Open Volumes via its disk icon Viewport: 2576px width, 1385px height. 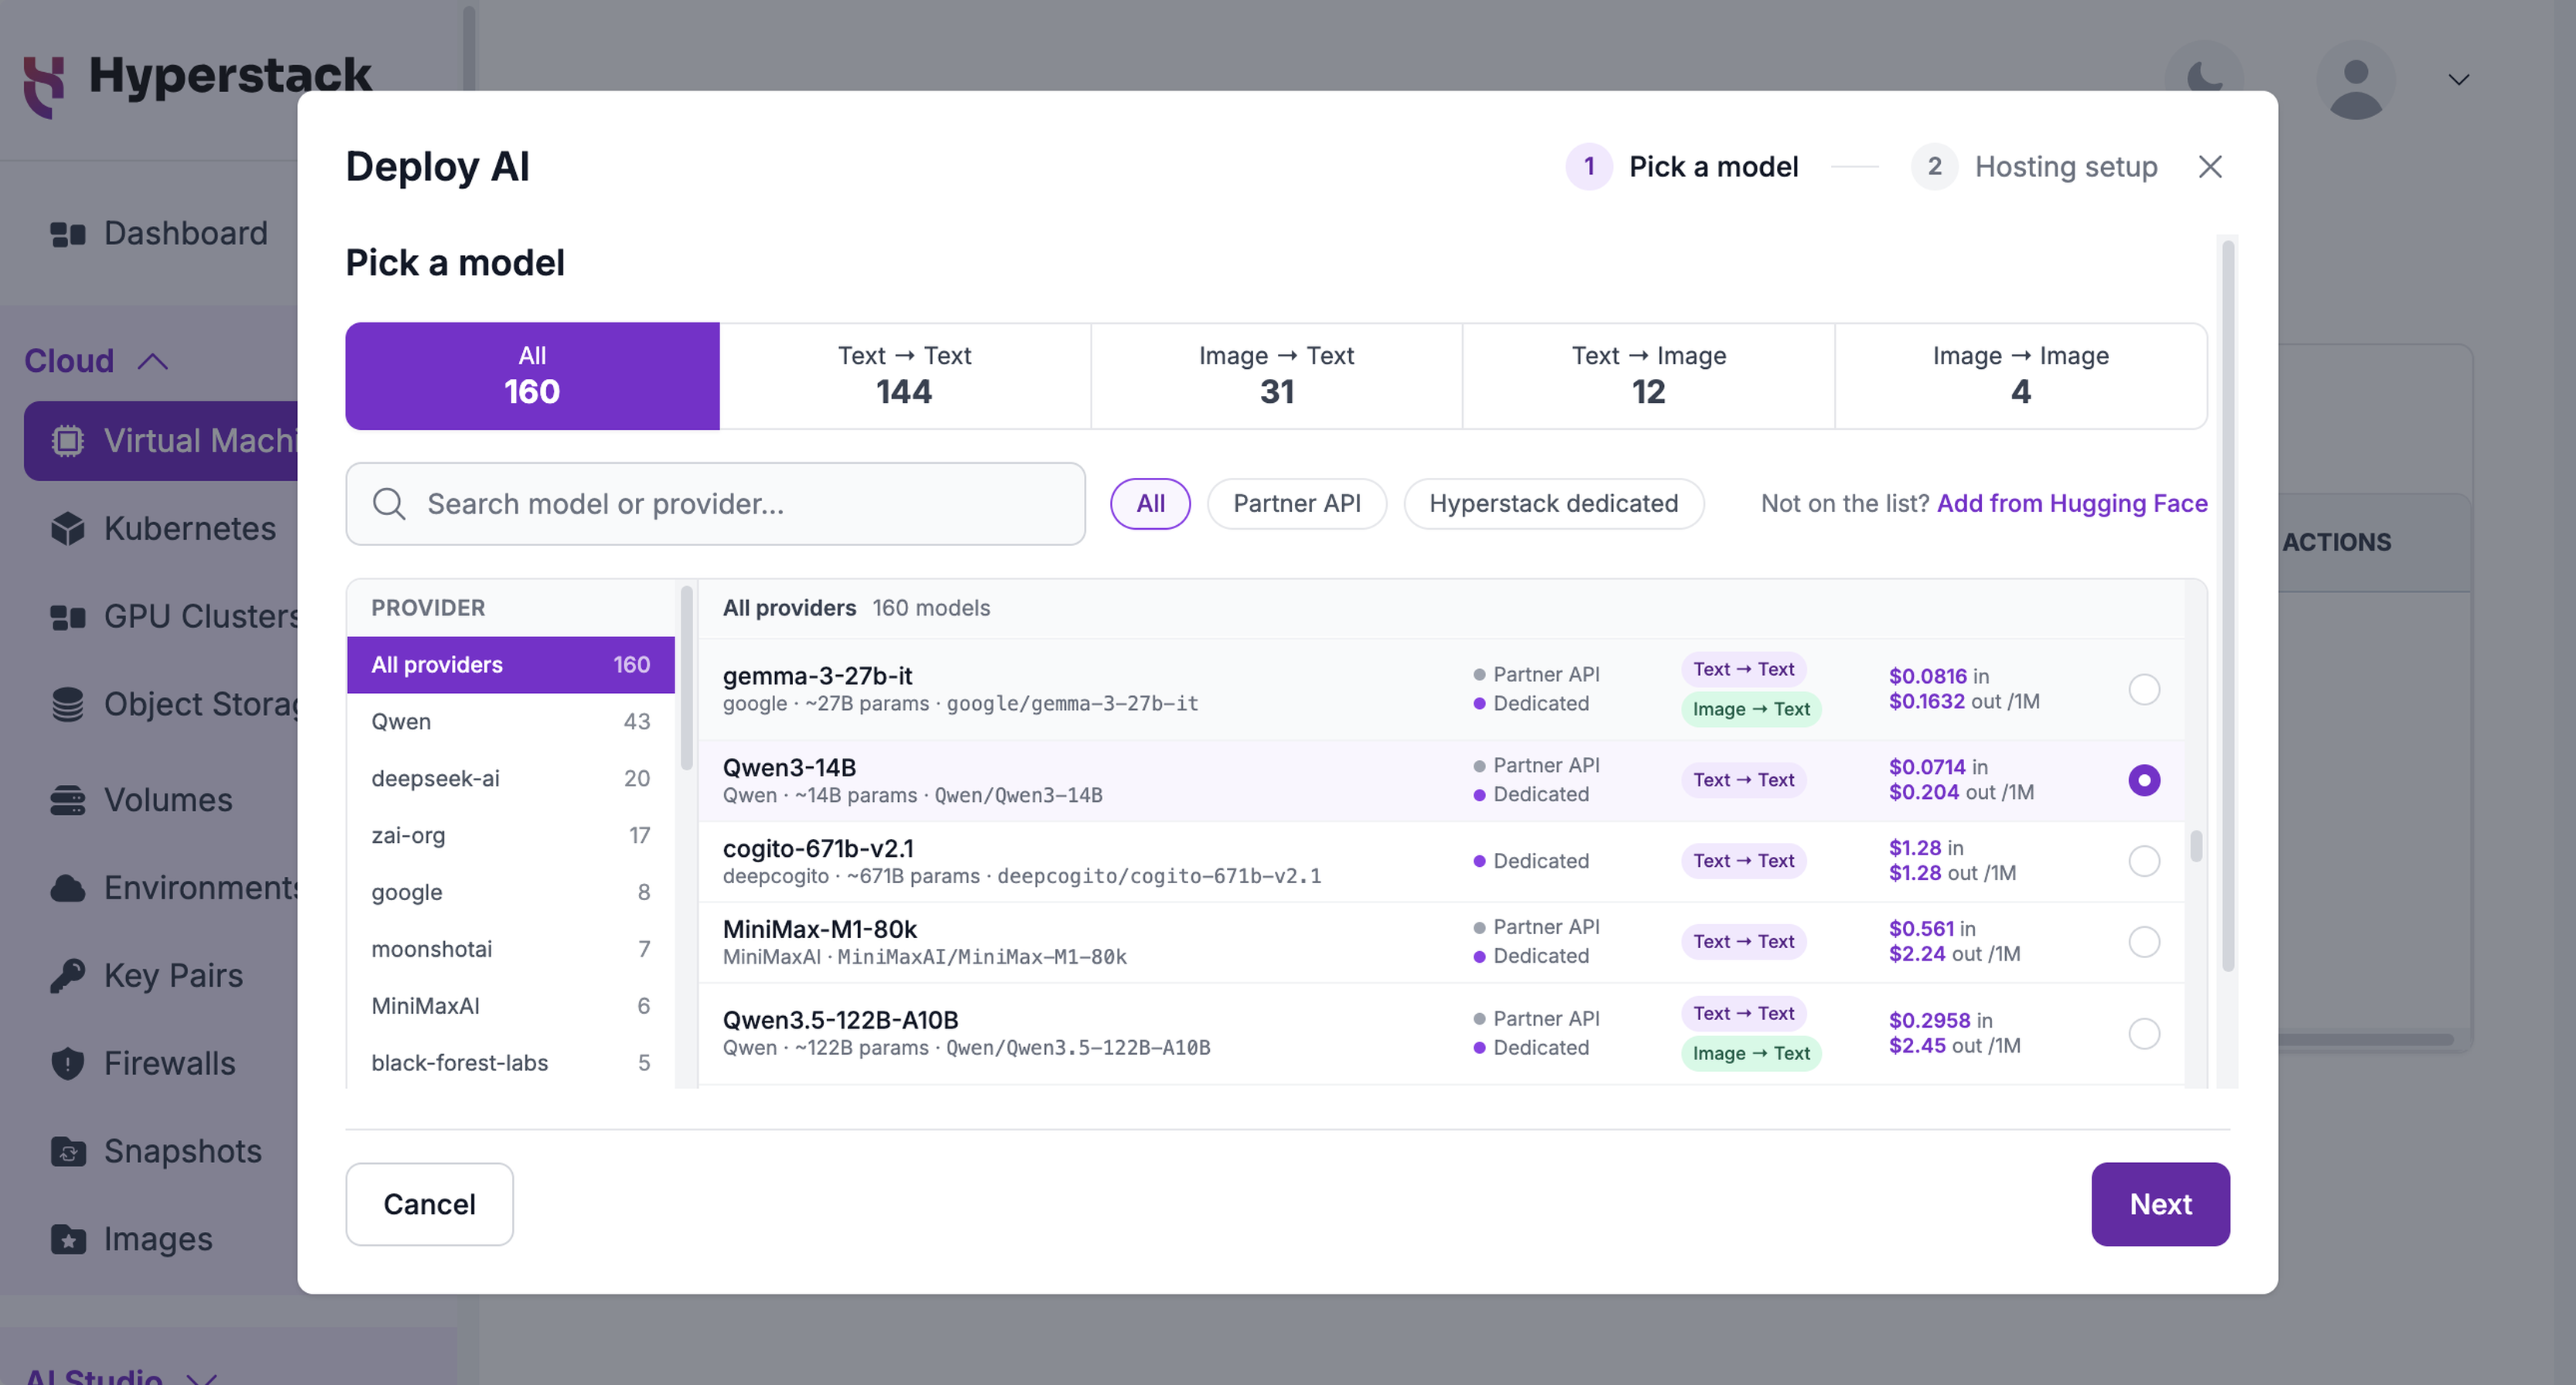click(x=68, y=800)
